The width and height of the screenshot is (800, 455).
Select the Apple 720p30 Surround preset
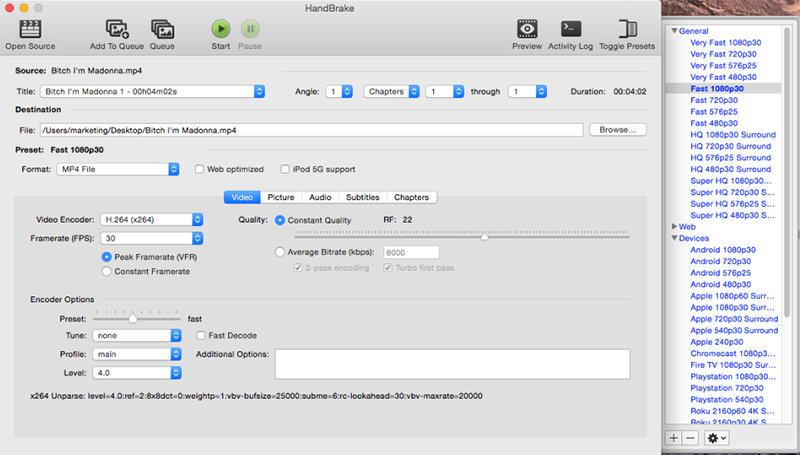tap(734, 319)
